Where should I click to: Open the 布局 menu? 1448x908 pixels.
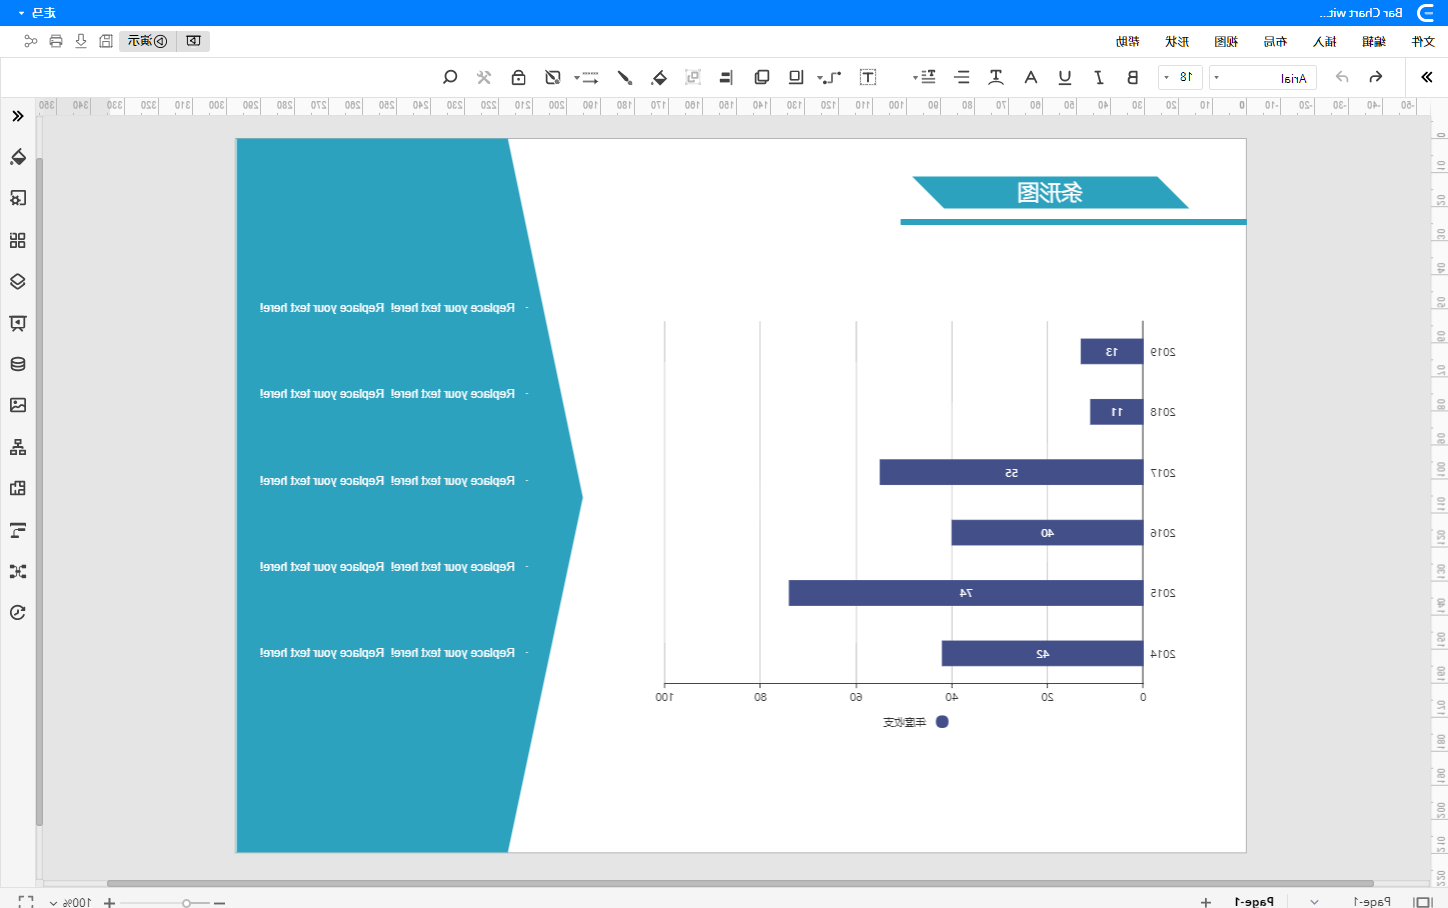tap(1275, 41)
